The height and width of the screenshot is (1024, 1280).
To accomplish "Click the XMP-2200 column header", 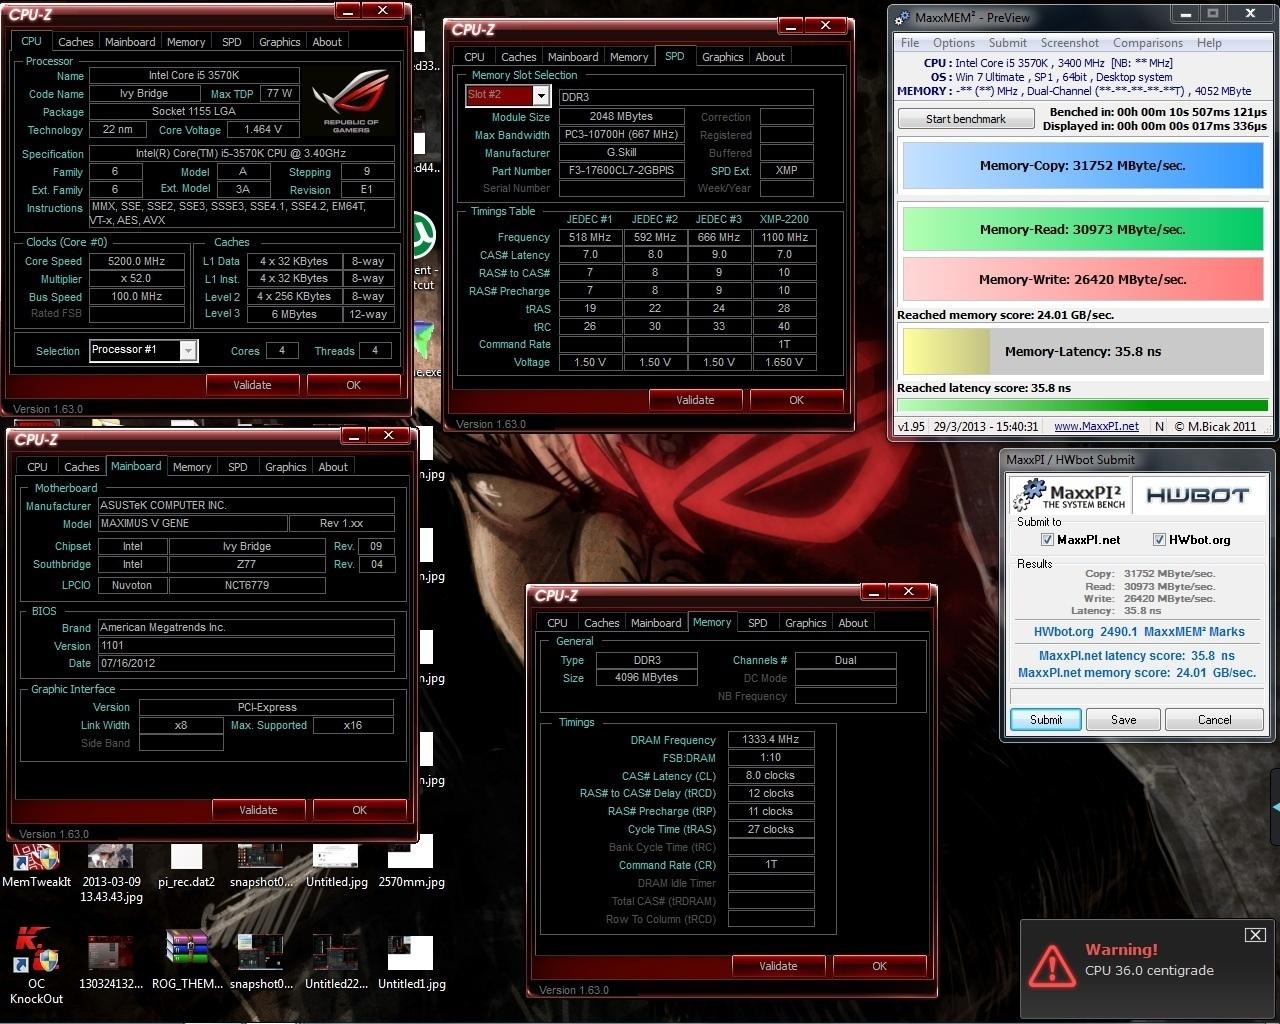I will [784, 220].
